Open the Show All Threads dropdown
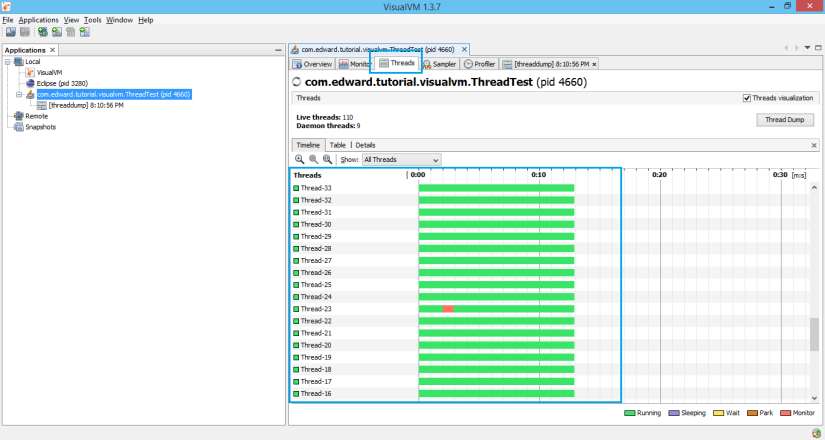Image resolution: width=825 pixels, height=440 pixels. point(401,159)
